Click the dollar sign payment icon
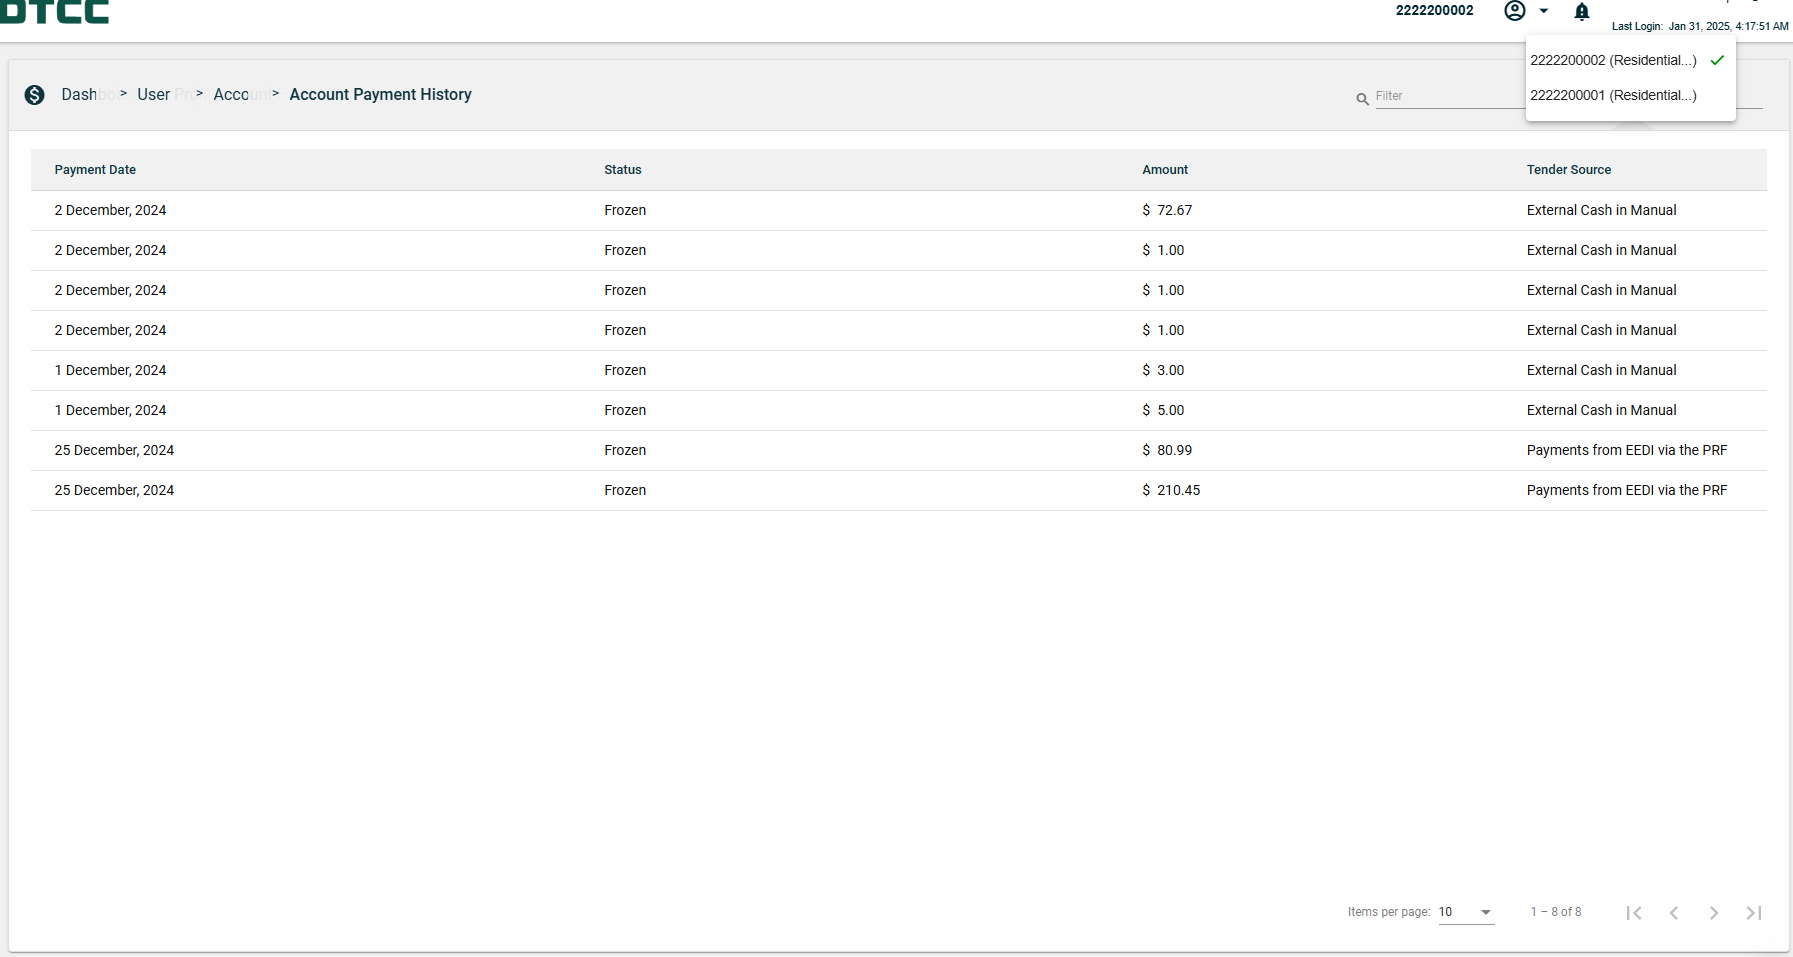Viewport: 1793px width, 957px height. 35,95
